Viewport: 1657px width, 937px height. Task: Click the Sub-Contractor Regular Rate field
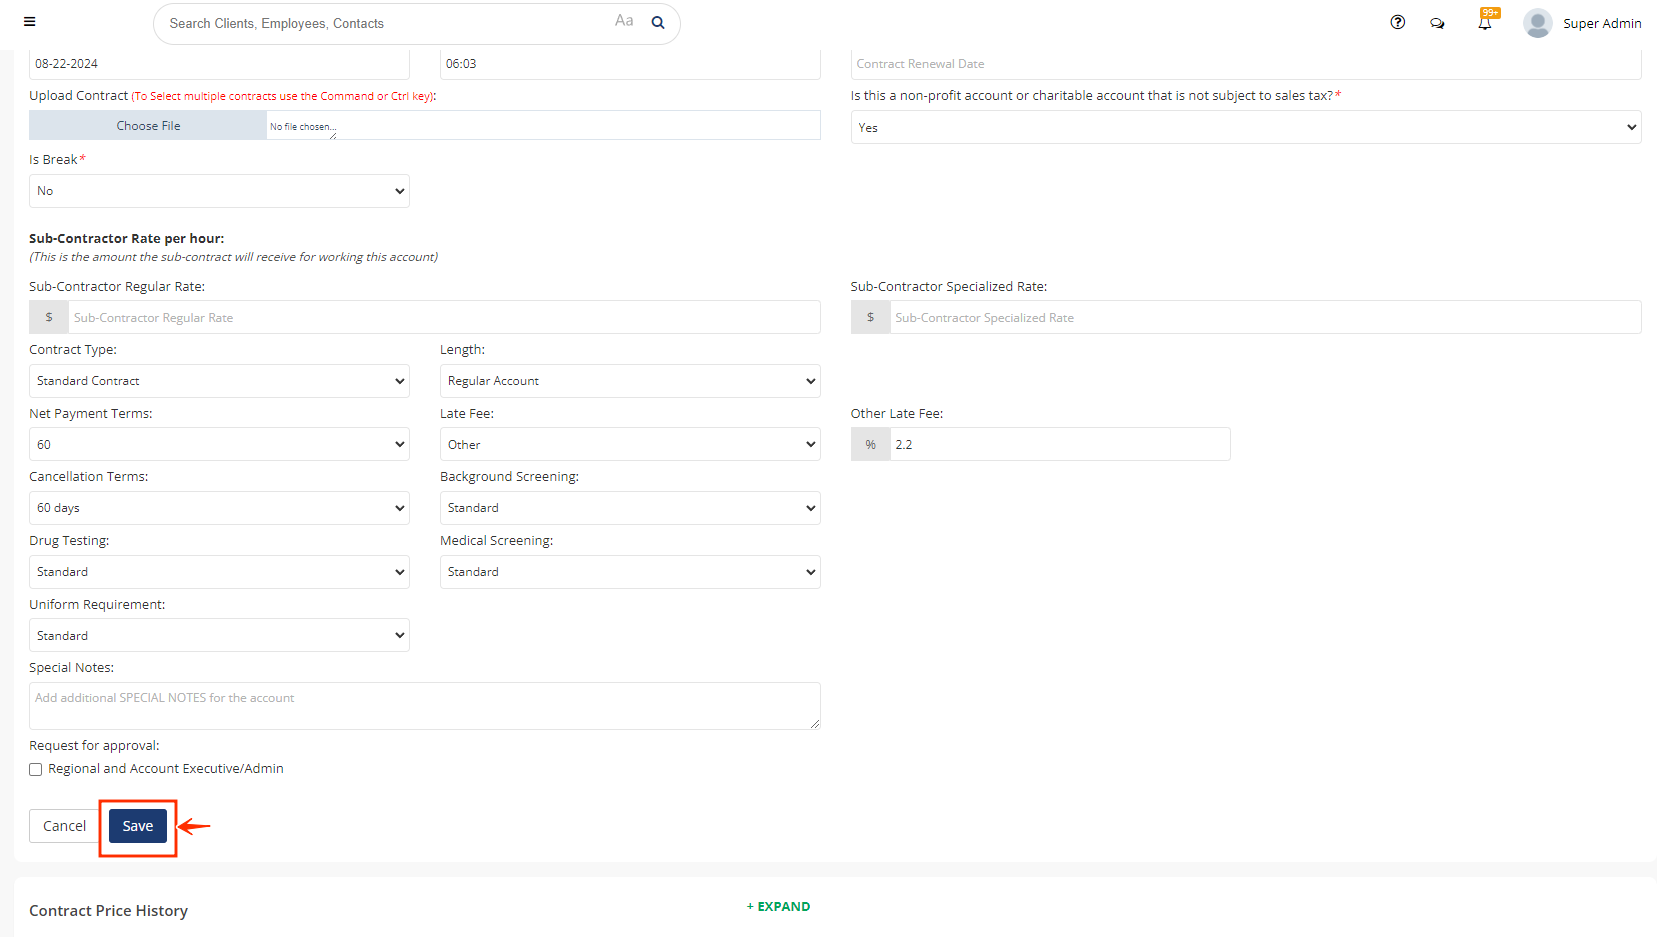coord(444,318)
